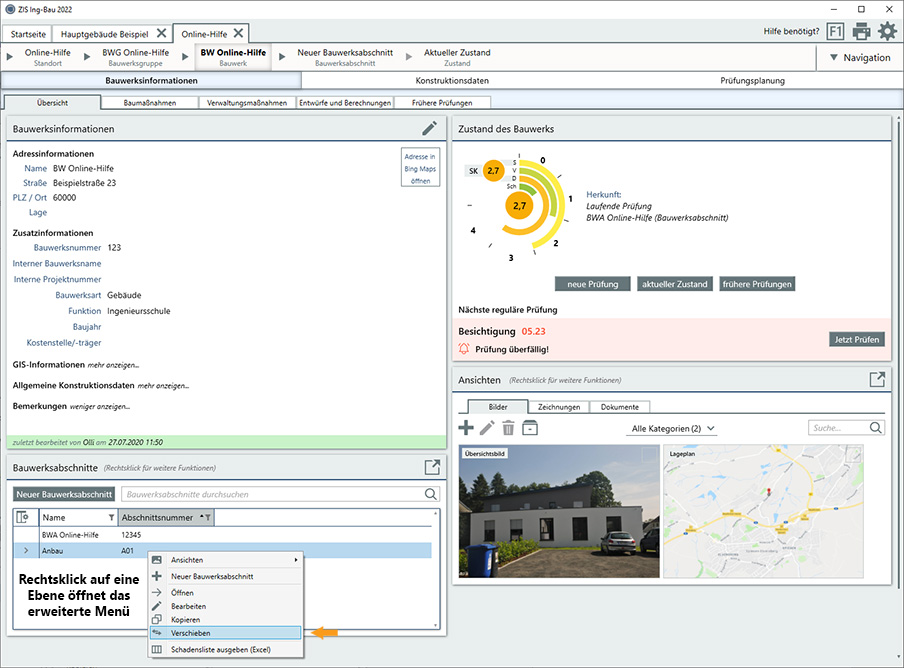
Task: Delete selected image with trash icon
Action: [x=508, y=428]
